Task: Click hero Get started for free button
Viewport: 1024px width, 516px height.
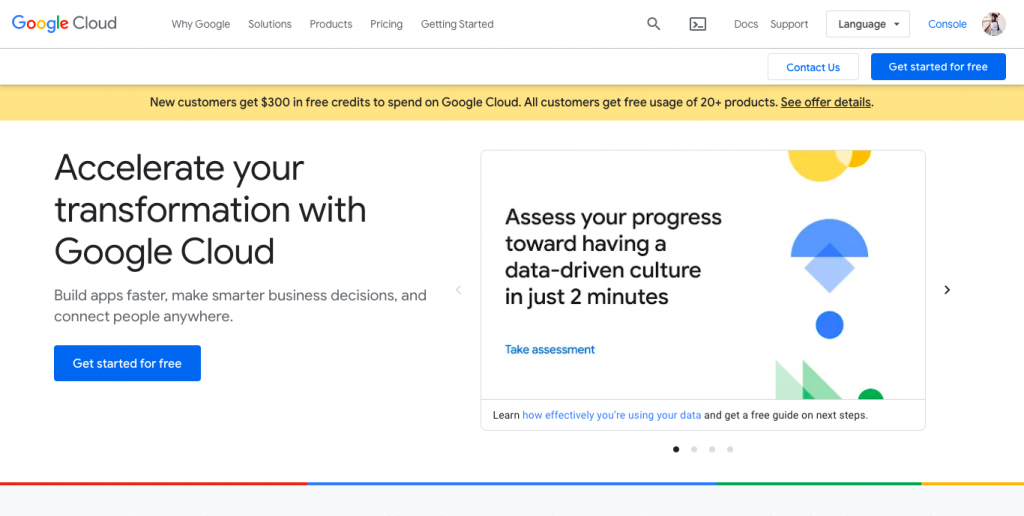Action: 127,363
